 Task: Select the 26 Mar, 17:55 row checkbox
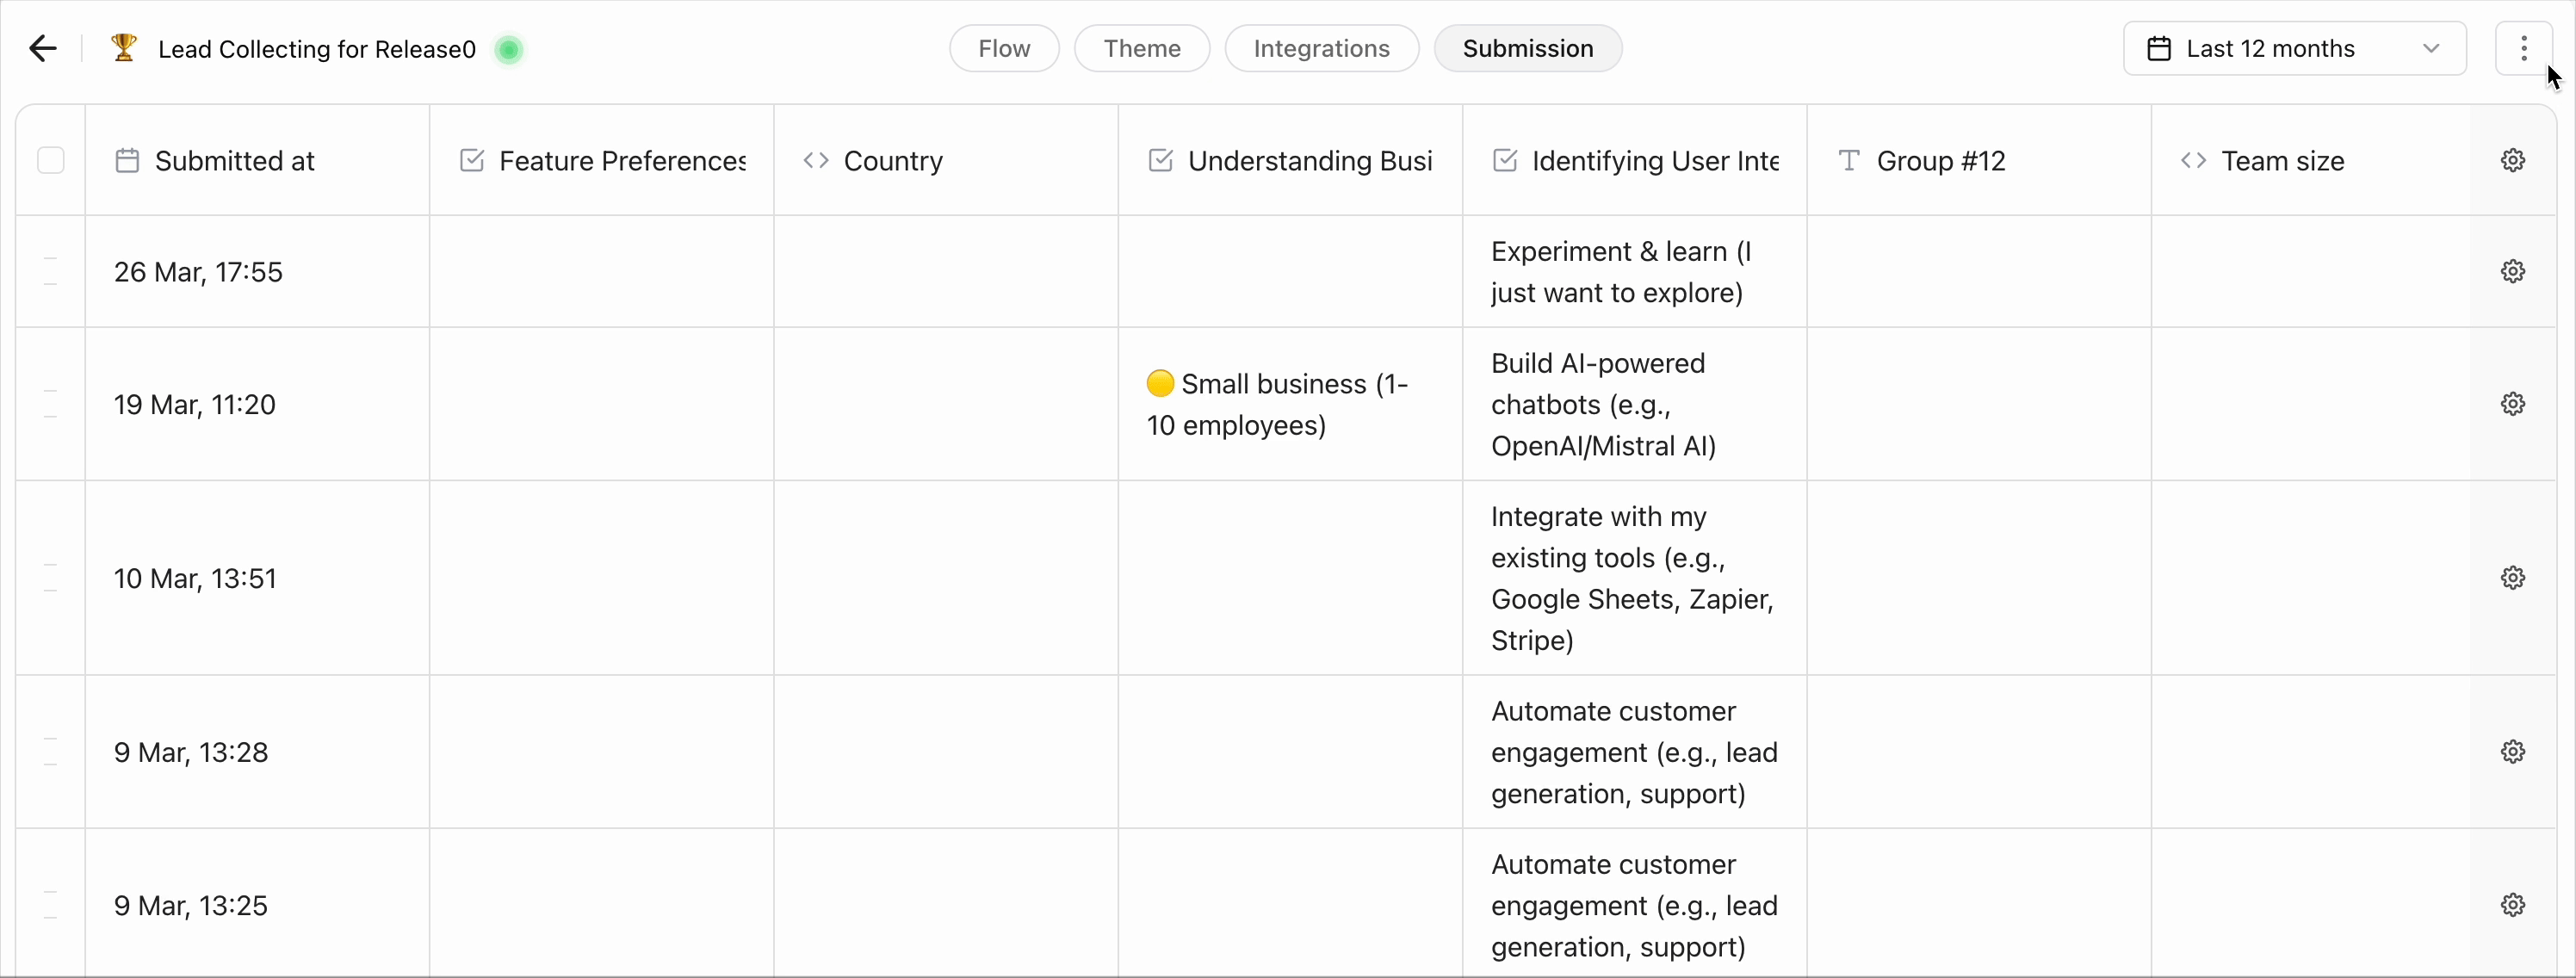click(51, 272)
